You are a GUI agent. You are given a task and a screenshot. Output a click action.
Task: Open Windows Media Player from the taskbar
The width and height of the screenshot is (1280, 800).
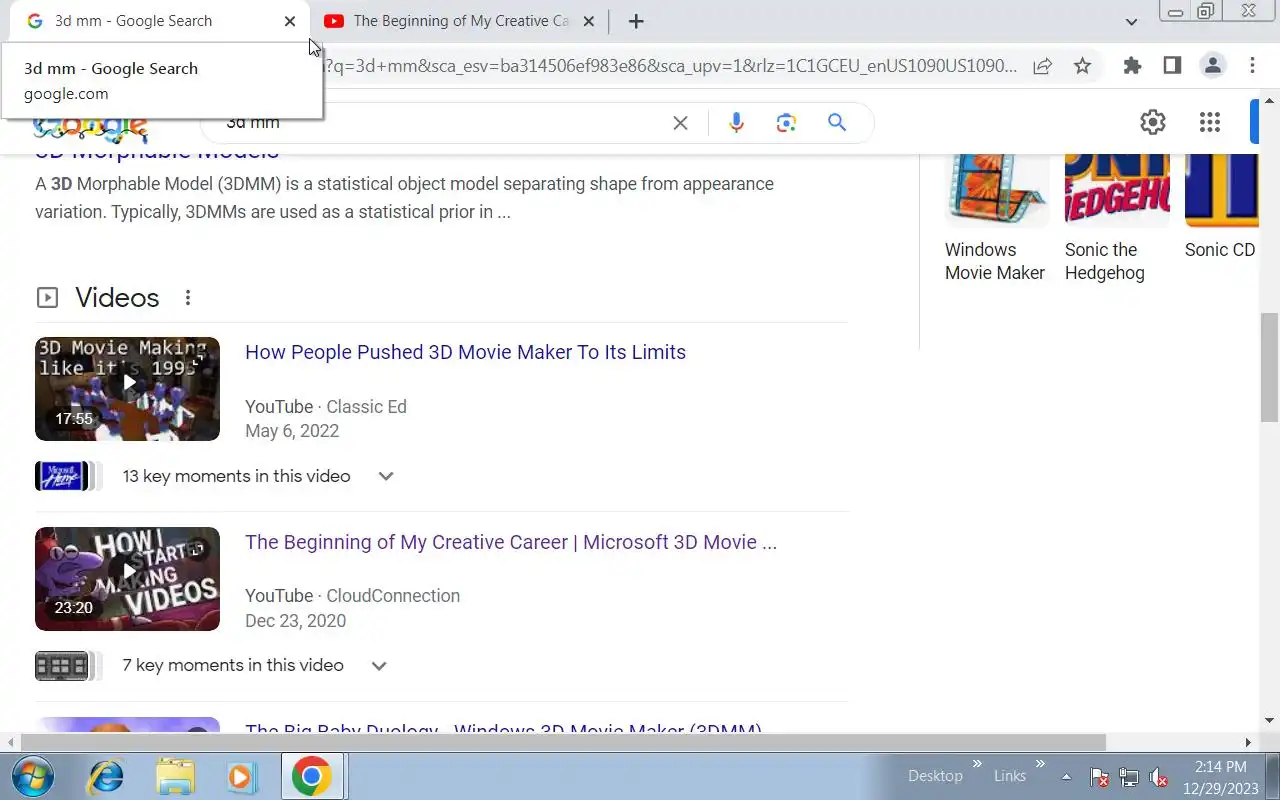(241, 777)
